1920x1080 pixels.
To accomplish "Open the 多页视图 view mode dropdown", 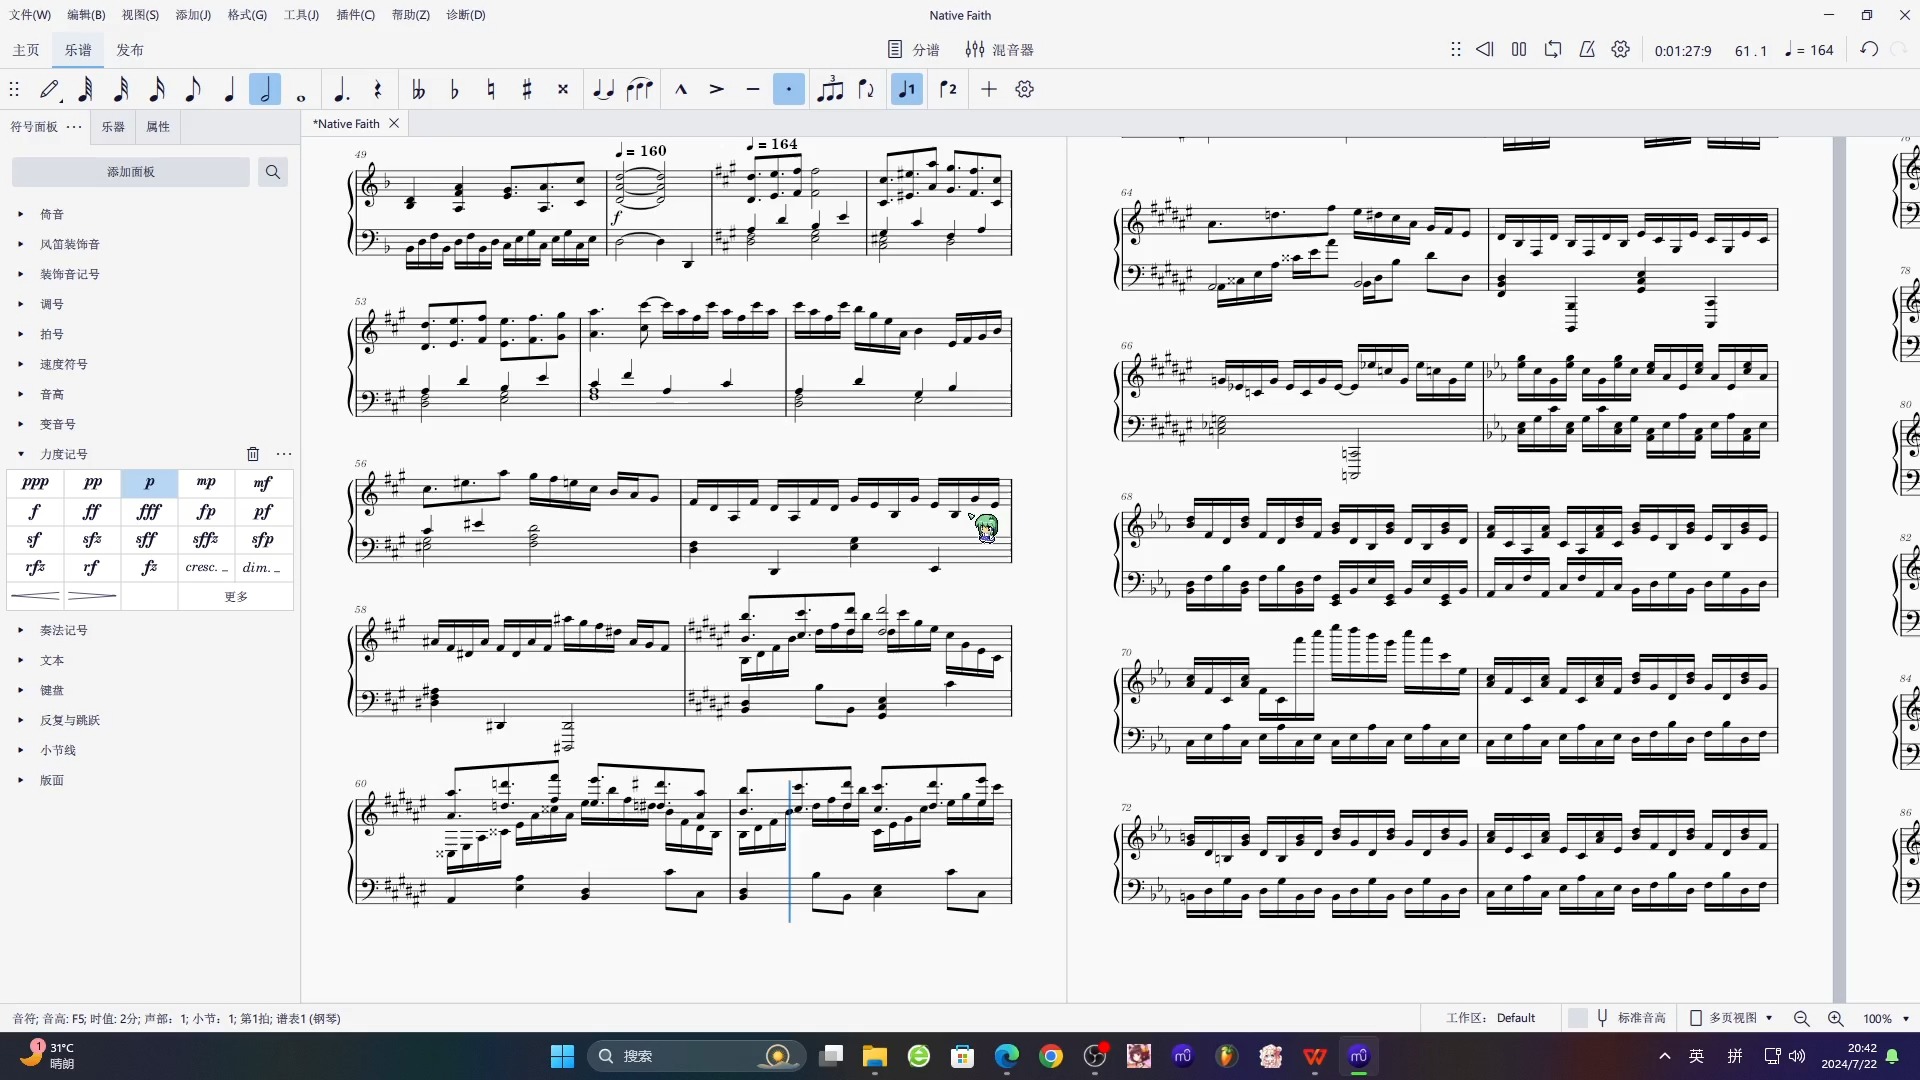I will (1732, 1018).
